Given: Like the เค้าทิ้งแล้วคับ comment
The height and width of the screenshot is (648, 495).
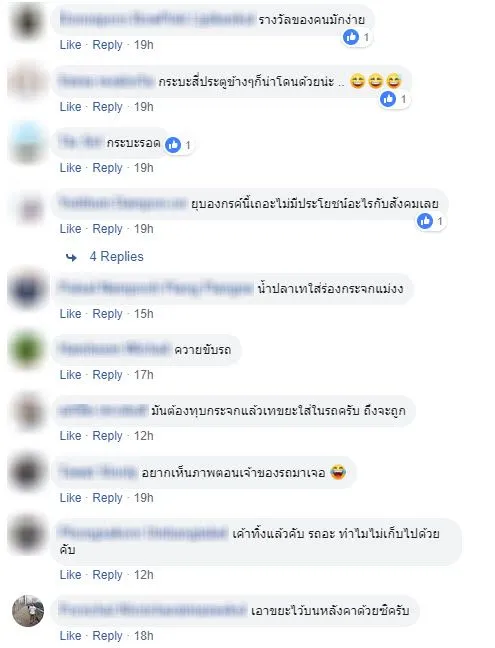Looking at the screenshot, I should [70, 575].
